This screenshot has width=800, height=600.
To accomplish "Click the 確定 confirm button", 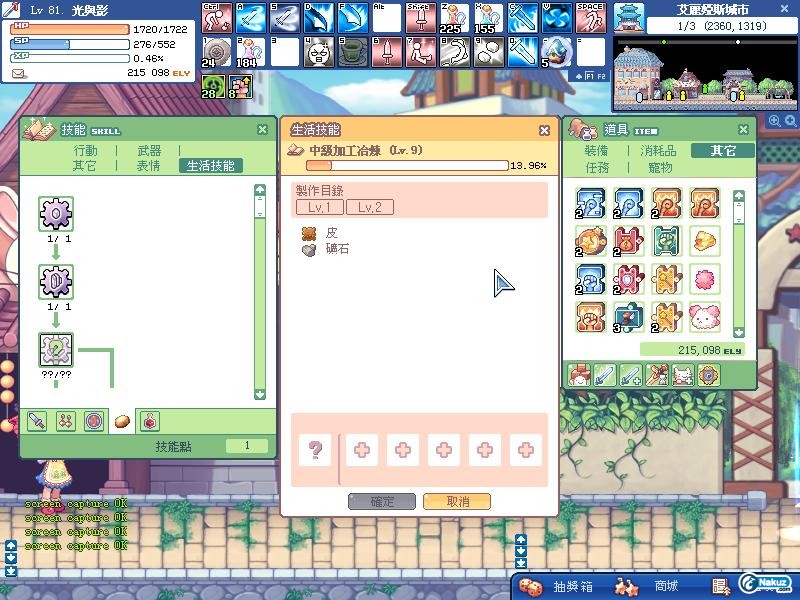I will coord(382,501).
